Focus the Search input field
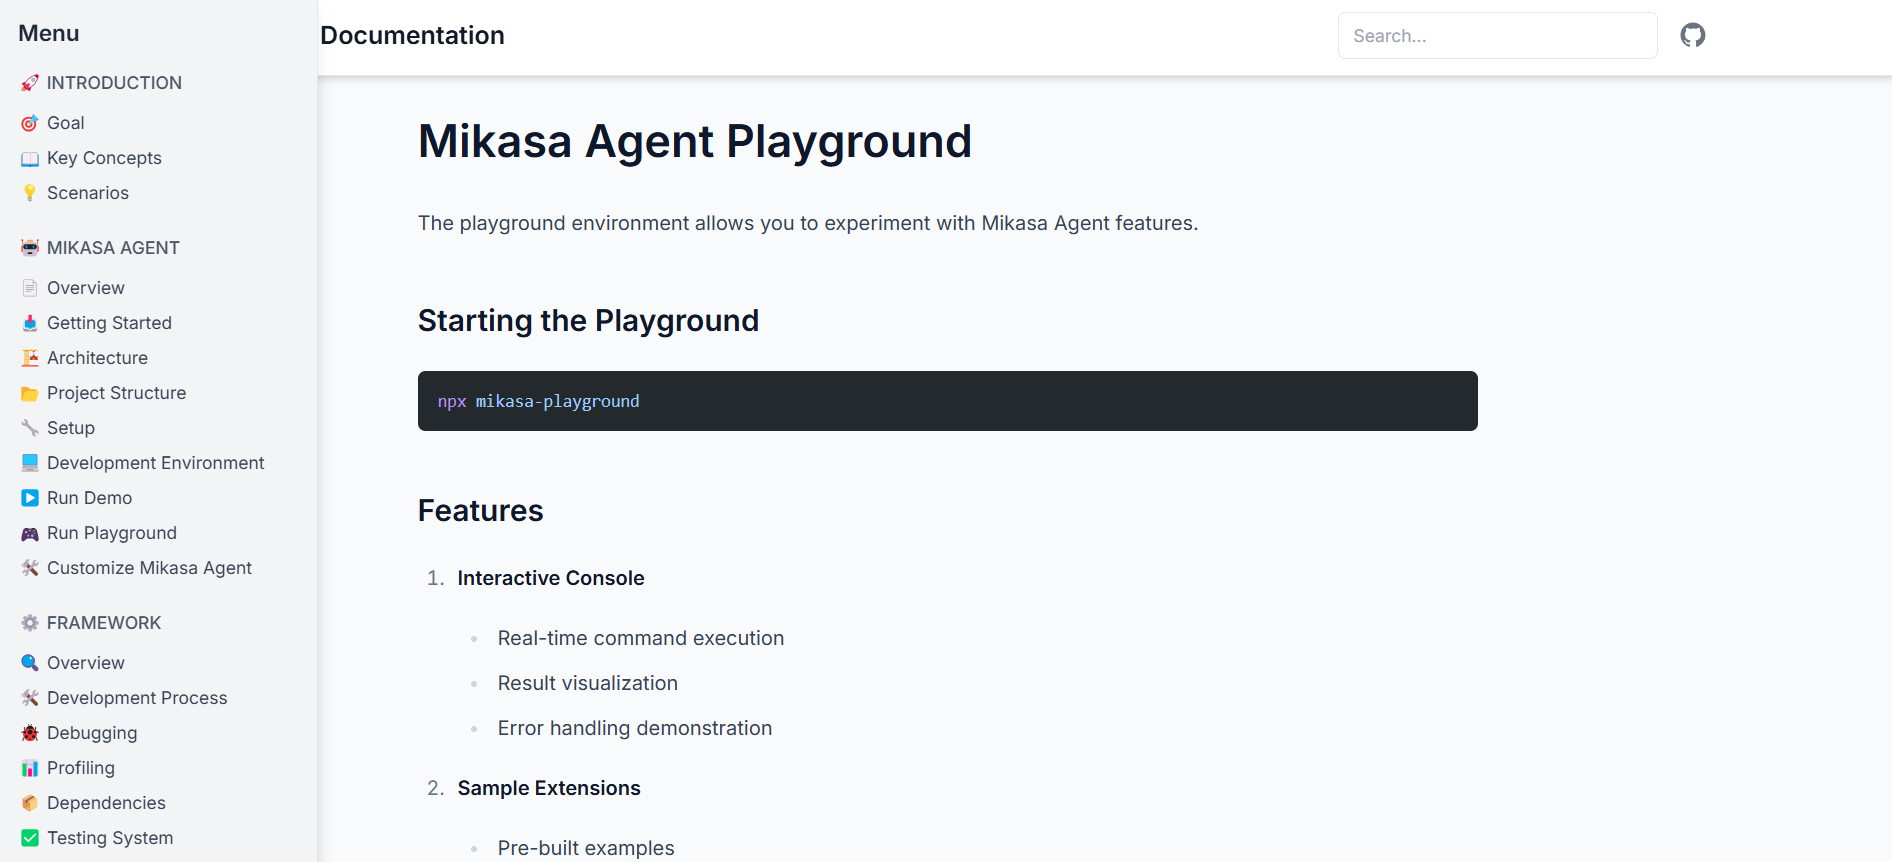Viewport: 1892px width, 862px height. (1497, 36)
